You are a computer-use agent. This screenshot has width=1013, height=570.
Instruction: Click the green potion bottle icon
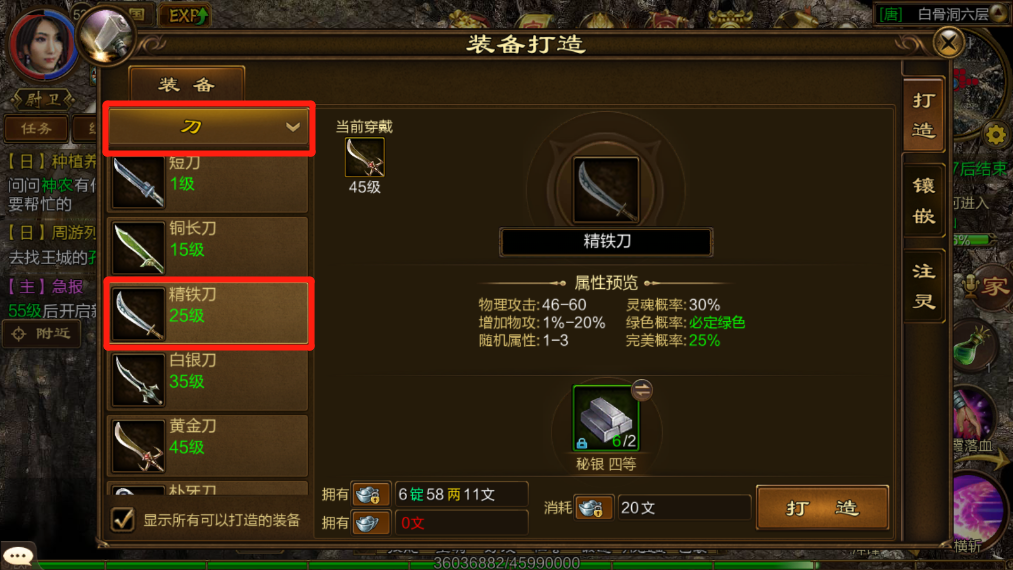coord(974,347)
